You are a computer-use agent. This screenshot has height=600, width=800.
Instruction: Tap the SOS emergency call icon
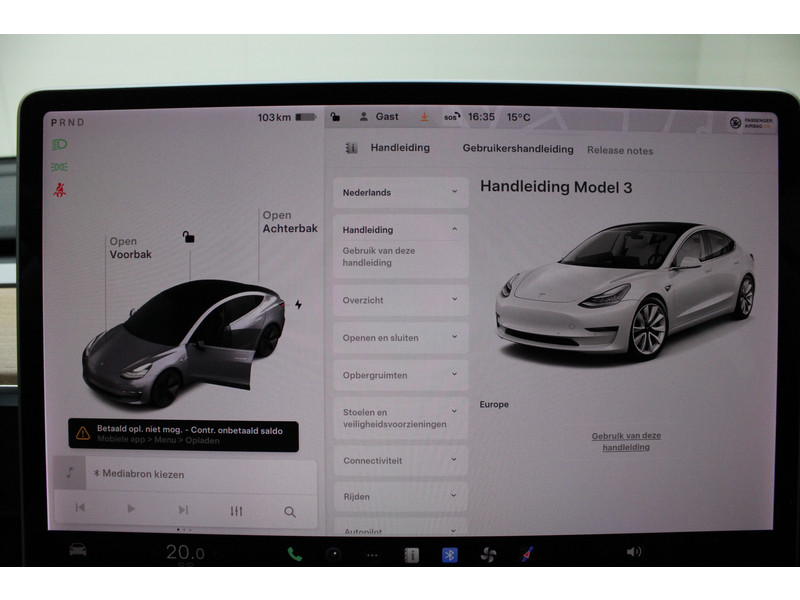452,117
